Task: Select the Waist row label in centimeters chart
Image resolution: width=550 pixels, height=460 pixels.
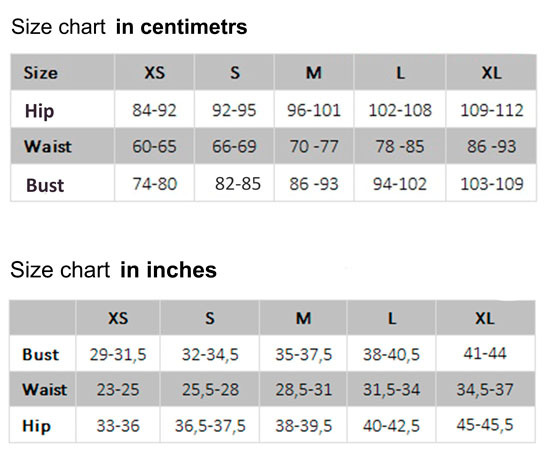Action: (48, 146)
